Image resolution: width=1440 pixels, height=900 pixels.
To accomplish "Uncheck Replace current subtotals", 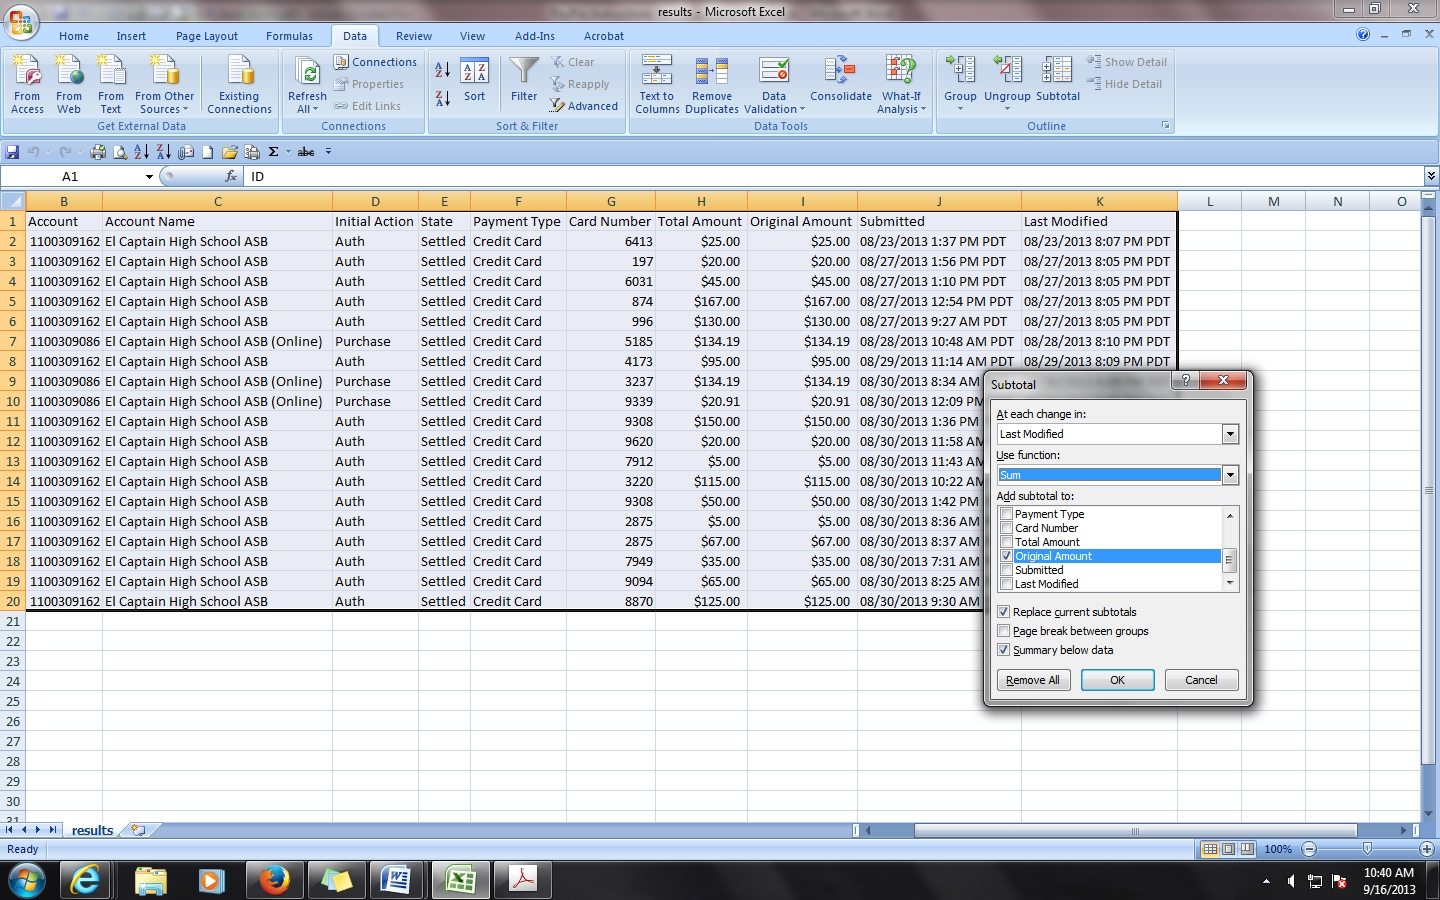I will click(x=1004, y=612).
